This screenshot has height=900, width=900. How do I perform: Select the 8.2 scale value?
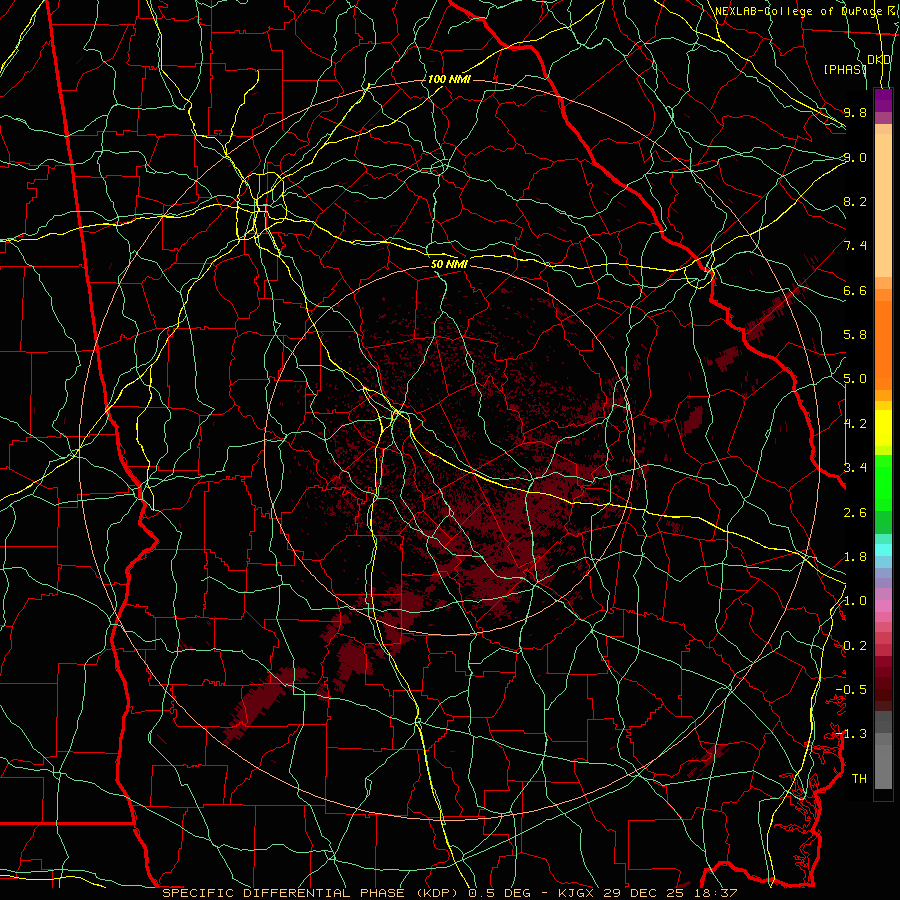pos(855,201)
